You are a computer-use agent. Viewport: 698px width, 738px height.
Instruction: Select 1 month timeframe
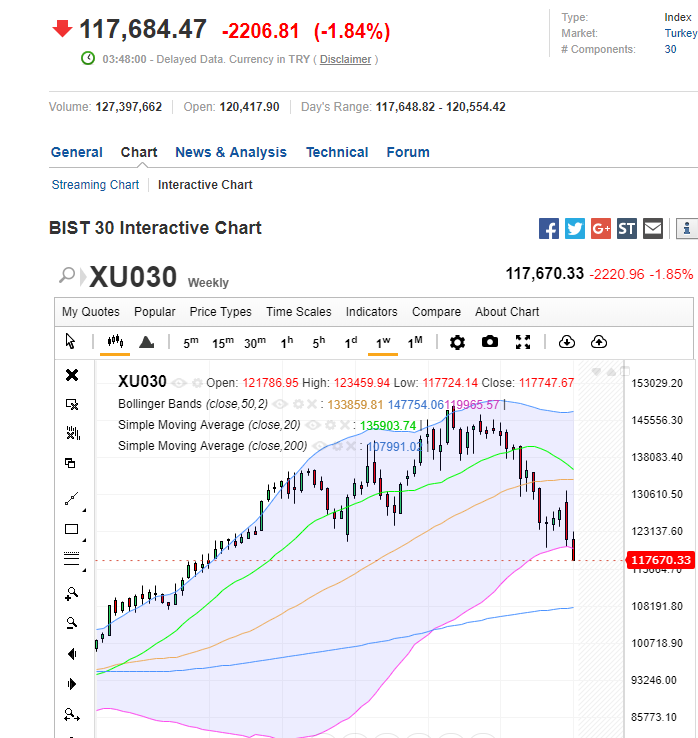[x=415, y=342]
